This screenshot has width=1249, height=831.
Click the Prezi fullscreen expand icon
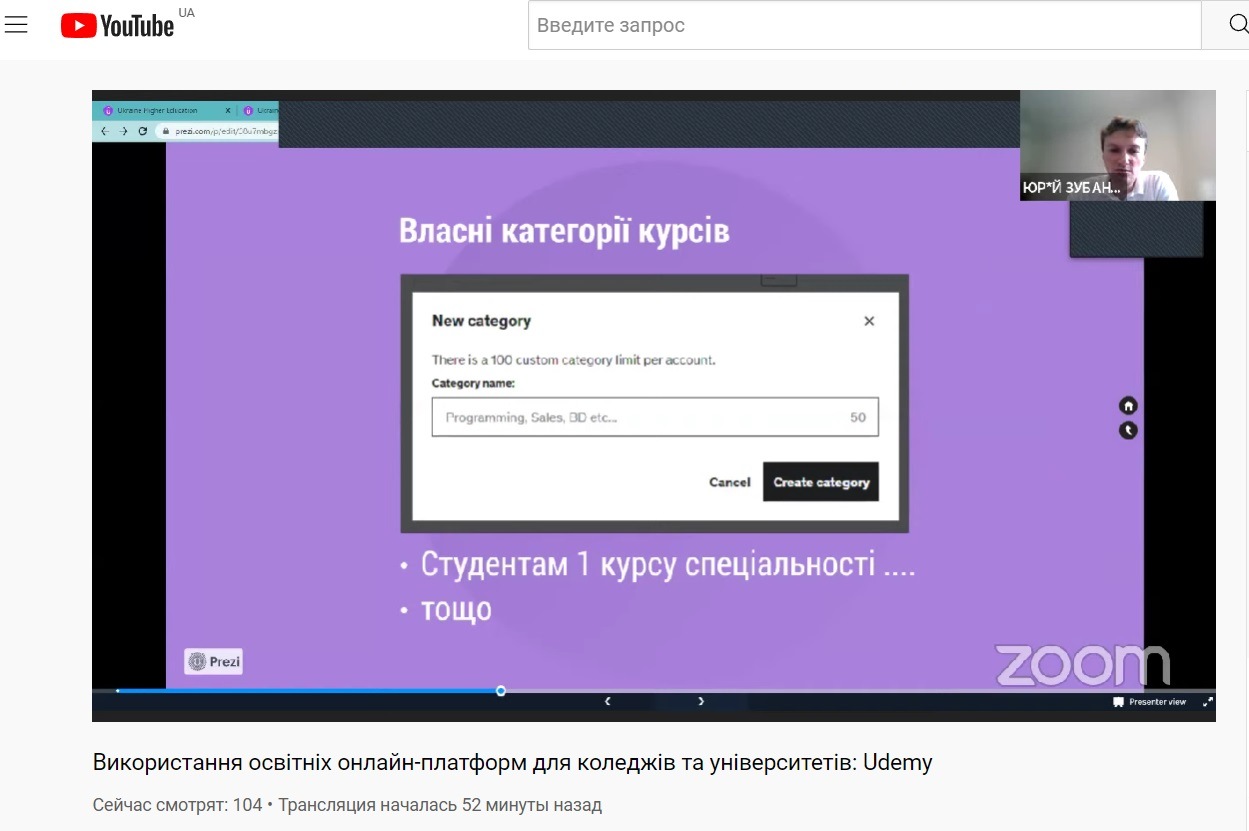[1207, 702]
